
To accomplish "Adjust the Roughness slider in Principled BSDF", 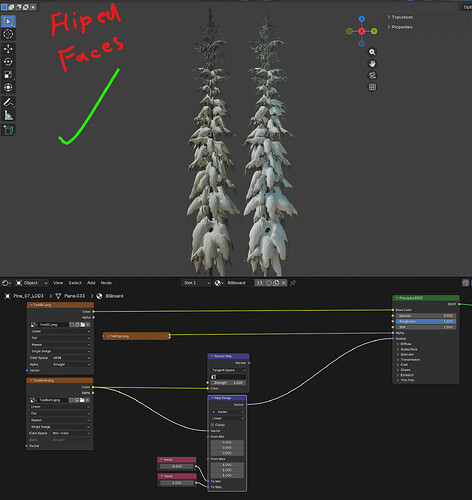I will [x=426, y=322].
